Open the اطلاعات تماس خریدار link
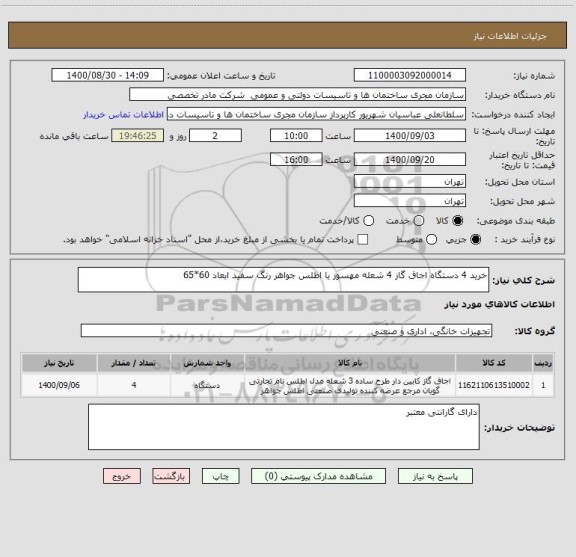The height and width of the screenshot is (557, 576). 123,115
